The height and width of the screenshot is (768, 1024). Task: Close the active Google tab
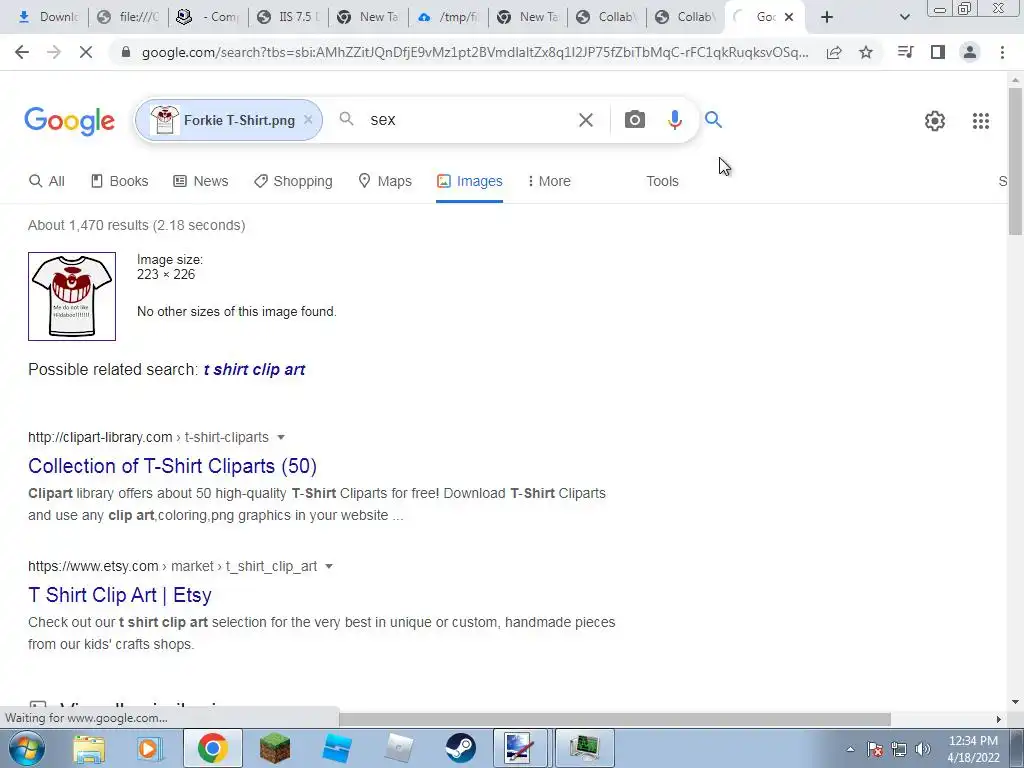(x=789, y=17)
